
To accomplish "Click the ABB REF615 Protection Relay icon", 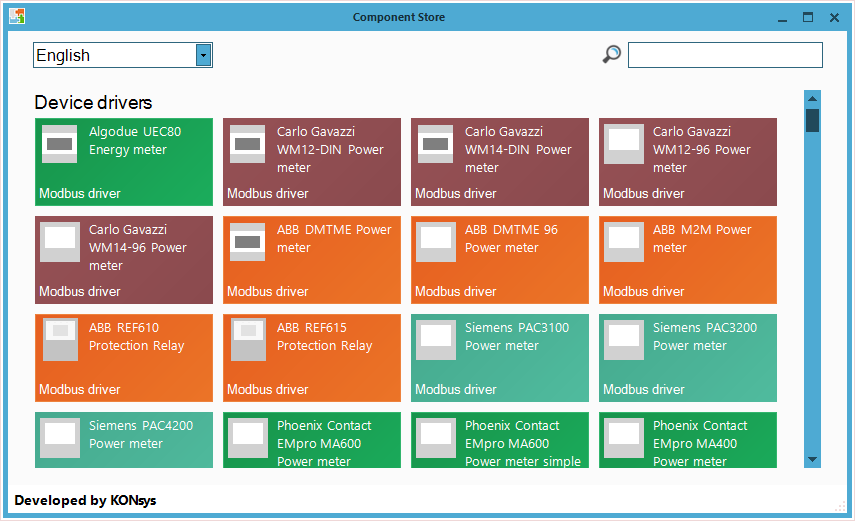I will coord(249,340).
